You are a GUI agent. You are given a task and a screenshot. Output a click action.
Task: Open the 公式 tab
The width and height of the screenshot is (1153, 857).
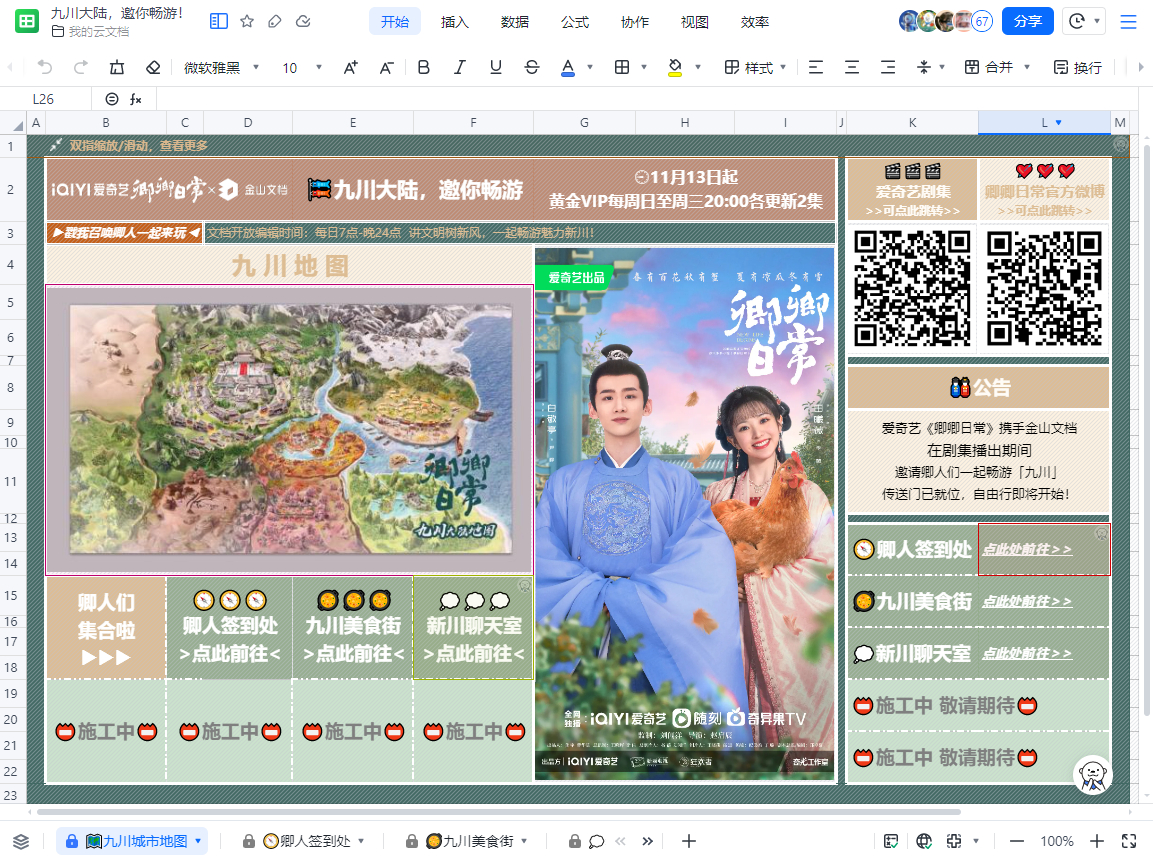coord(575,22)
